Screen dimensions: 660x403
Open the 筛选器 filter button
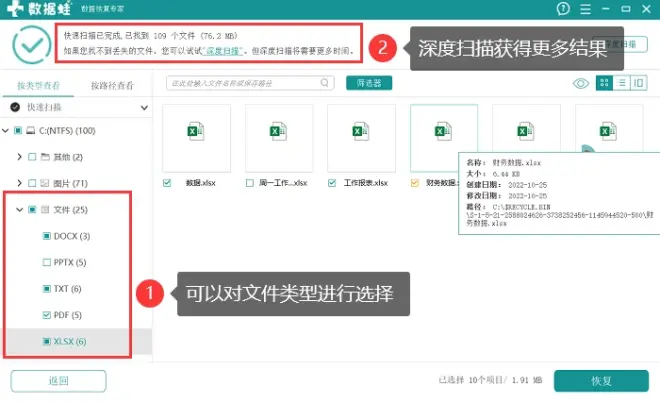tap(369, 83)
